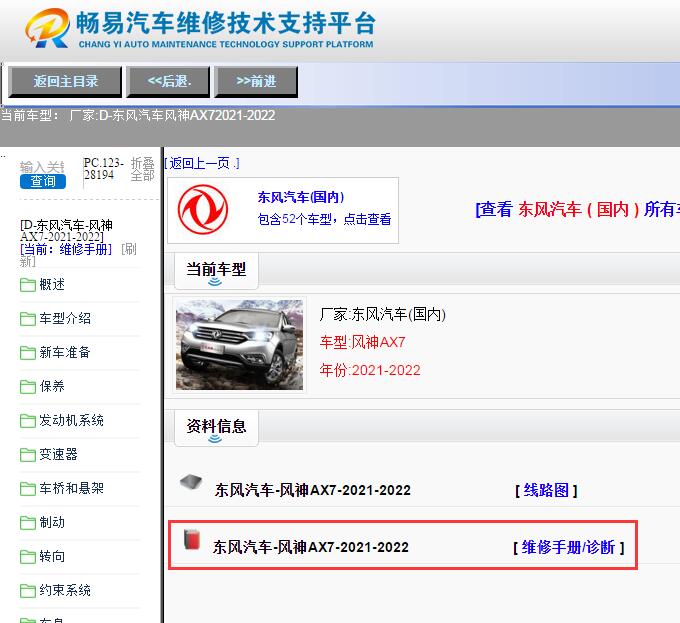Click the 车型:风神AX7 text
680x623 pixels.
(x=362, y=342)
